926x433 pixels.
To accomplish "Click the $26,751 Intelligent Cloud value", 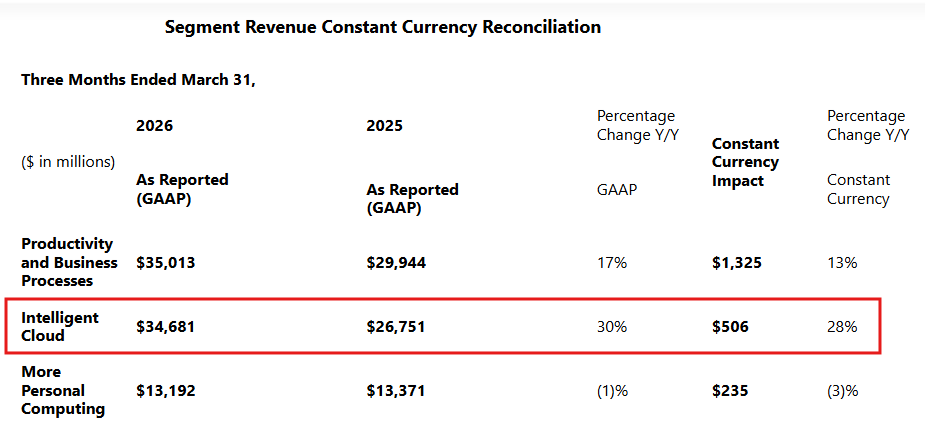I will click(396, 327).
